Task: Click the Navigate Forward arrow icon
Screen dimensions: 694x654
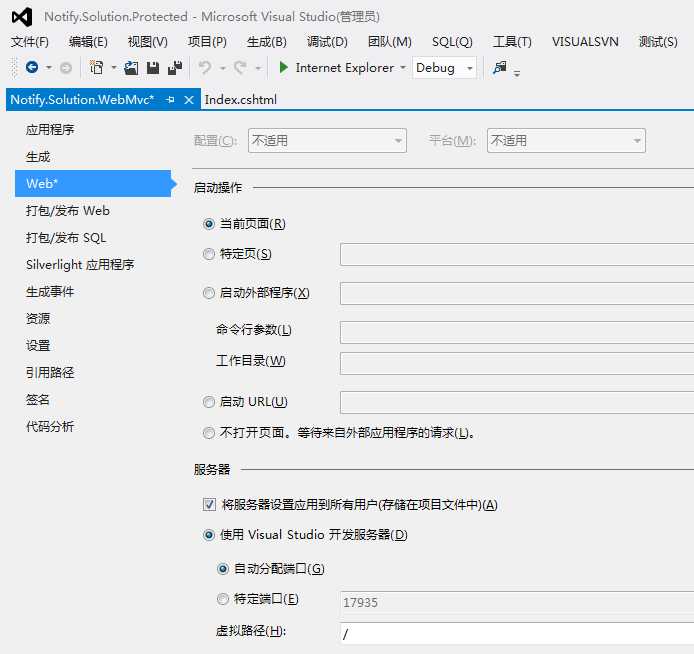Action: (x=66, y=68)
